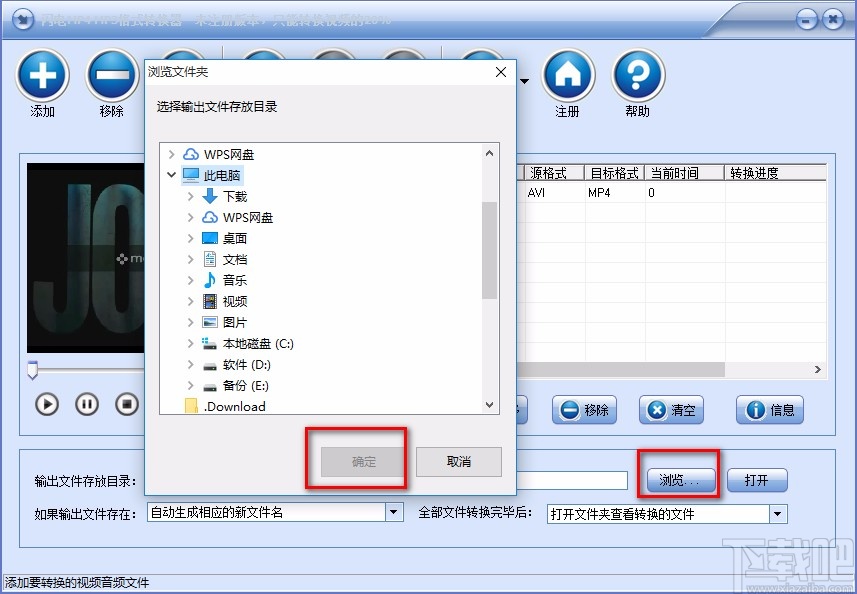
Task: Pause the preview playback
Action: [87, 404]
